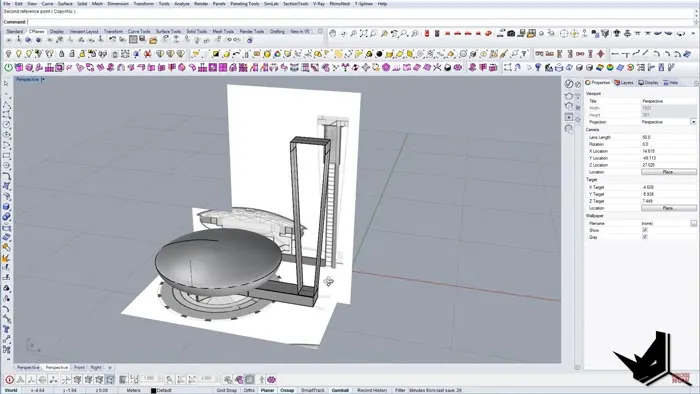
Task: Open the Transform menu
Action: 143,4
